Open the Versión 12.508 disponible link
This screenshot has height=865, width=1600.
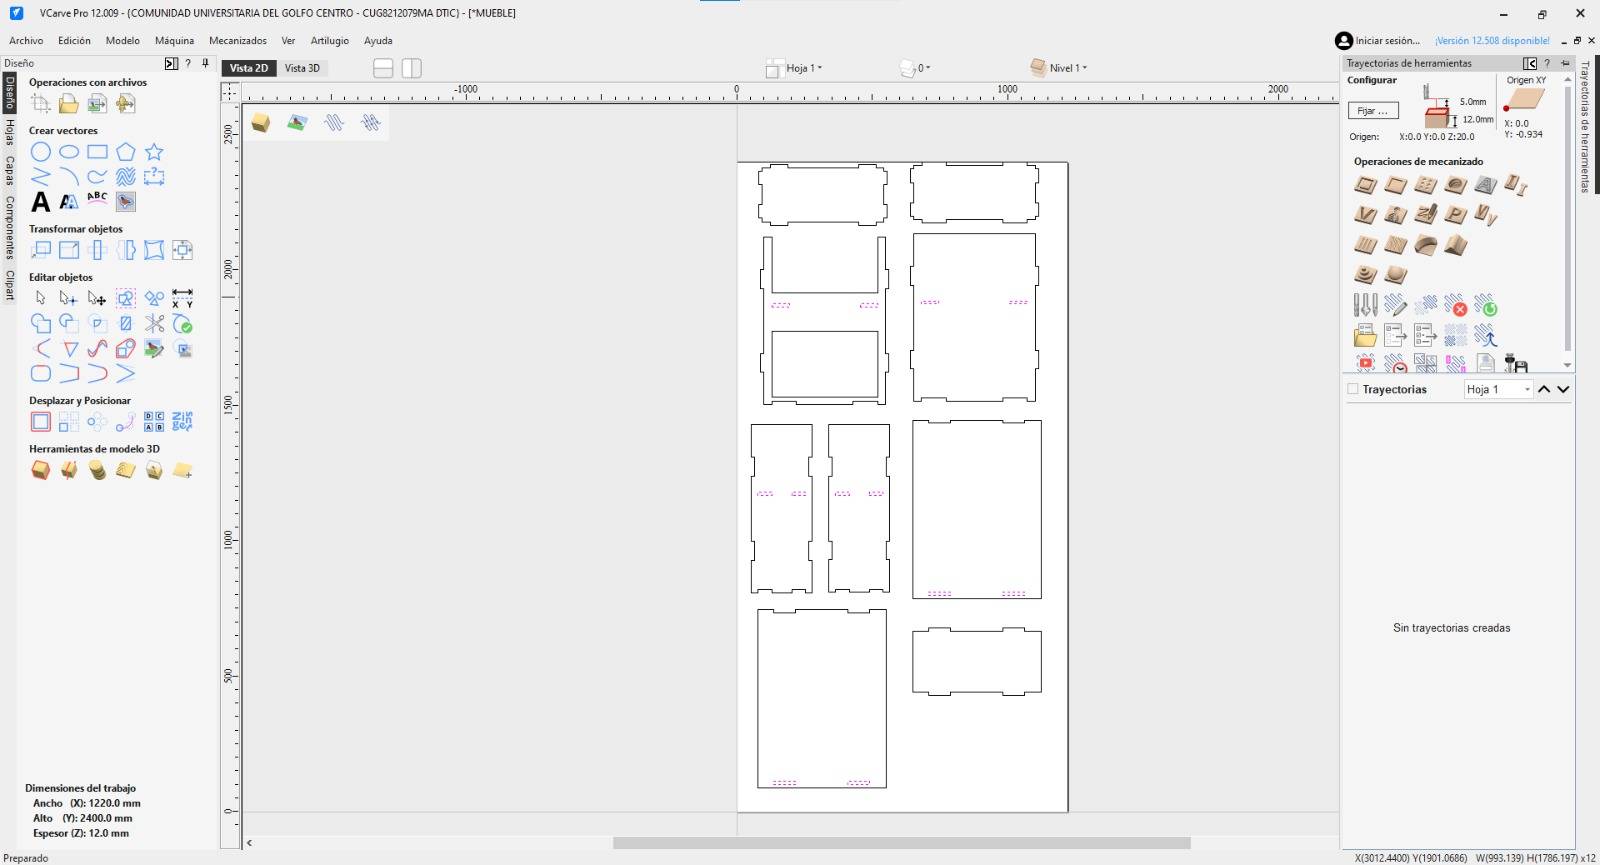click(x=1492, y=41)
